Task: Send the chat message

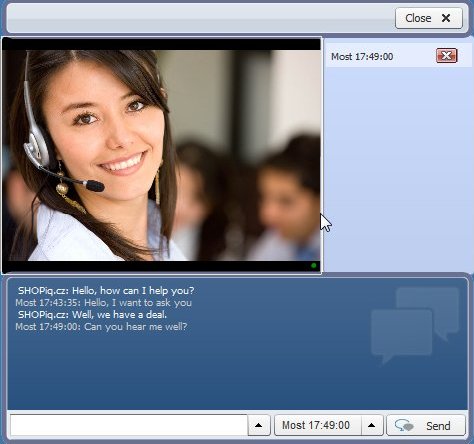Action: (x=426, y=425)
